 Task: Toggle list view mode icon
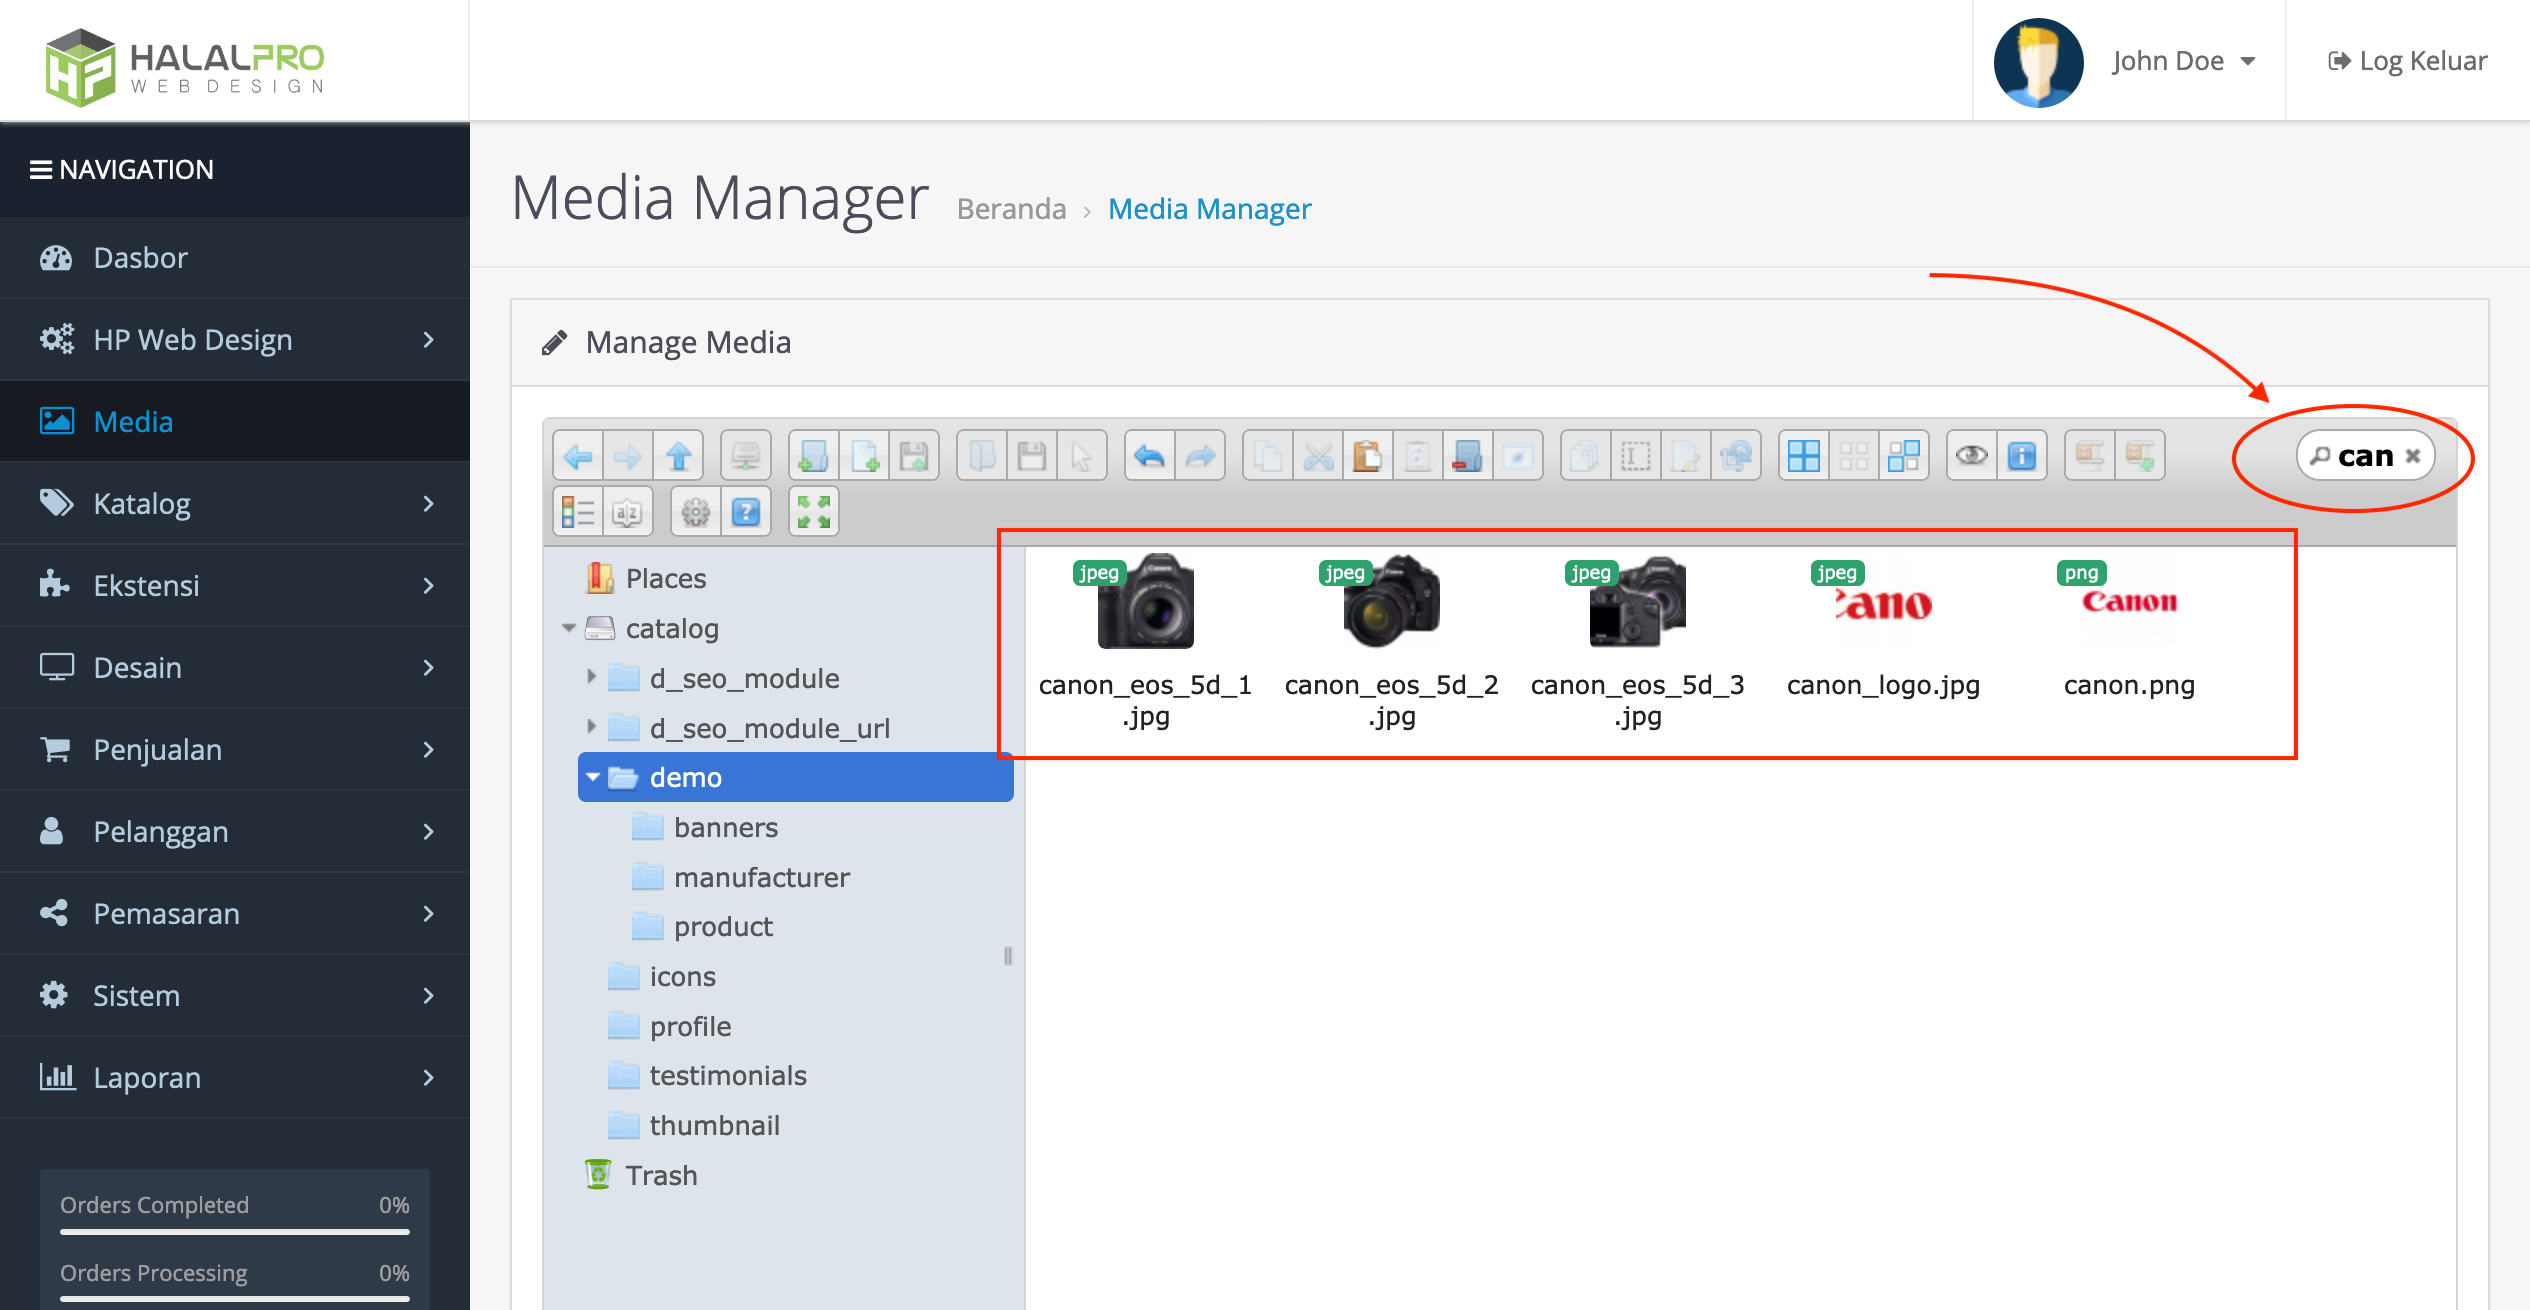point(578,513)
